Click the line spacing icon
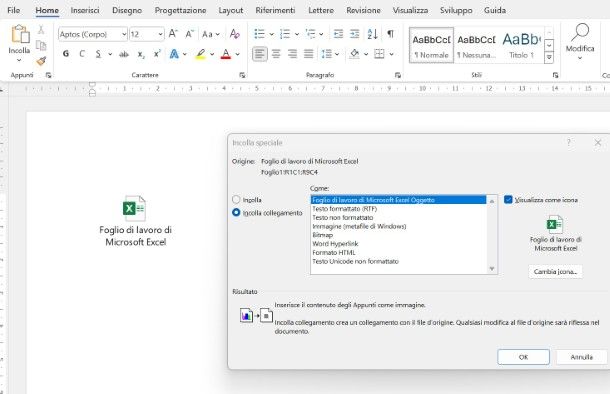 point(326,54)
